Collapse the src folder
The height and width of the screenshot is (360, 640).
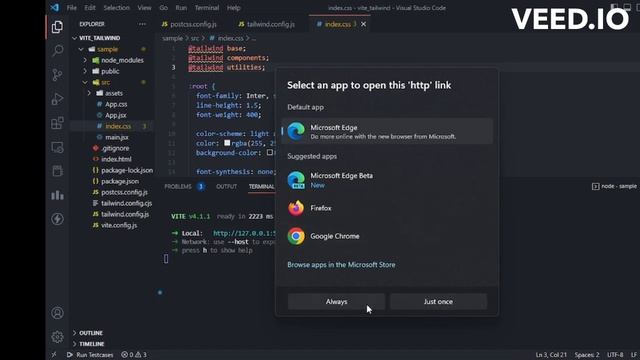85,82
